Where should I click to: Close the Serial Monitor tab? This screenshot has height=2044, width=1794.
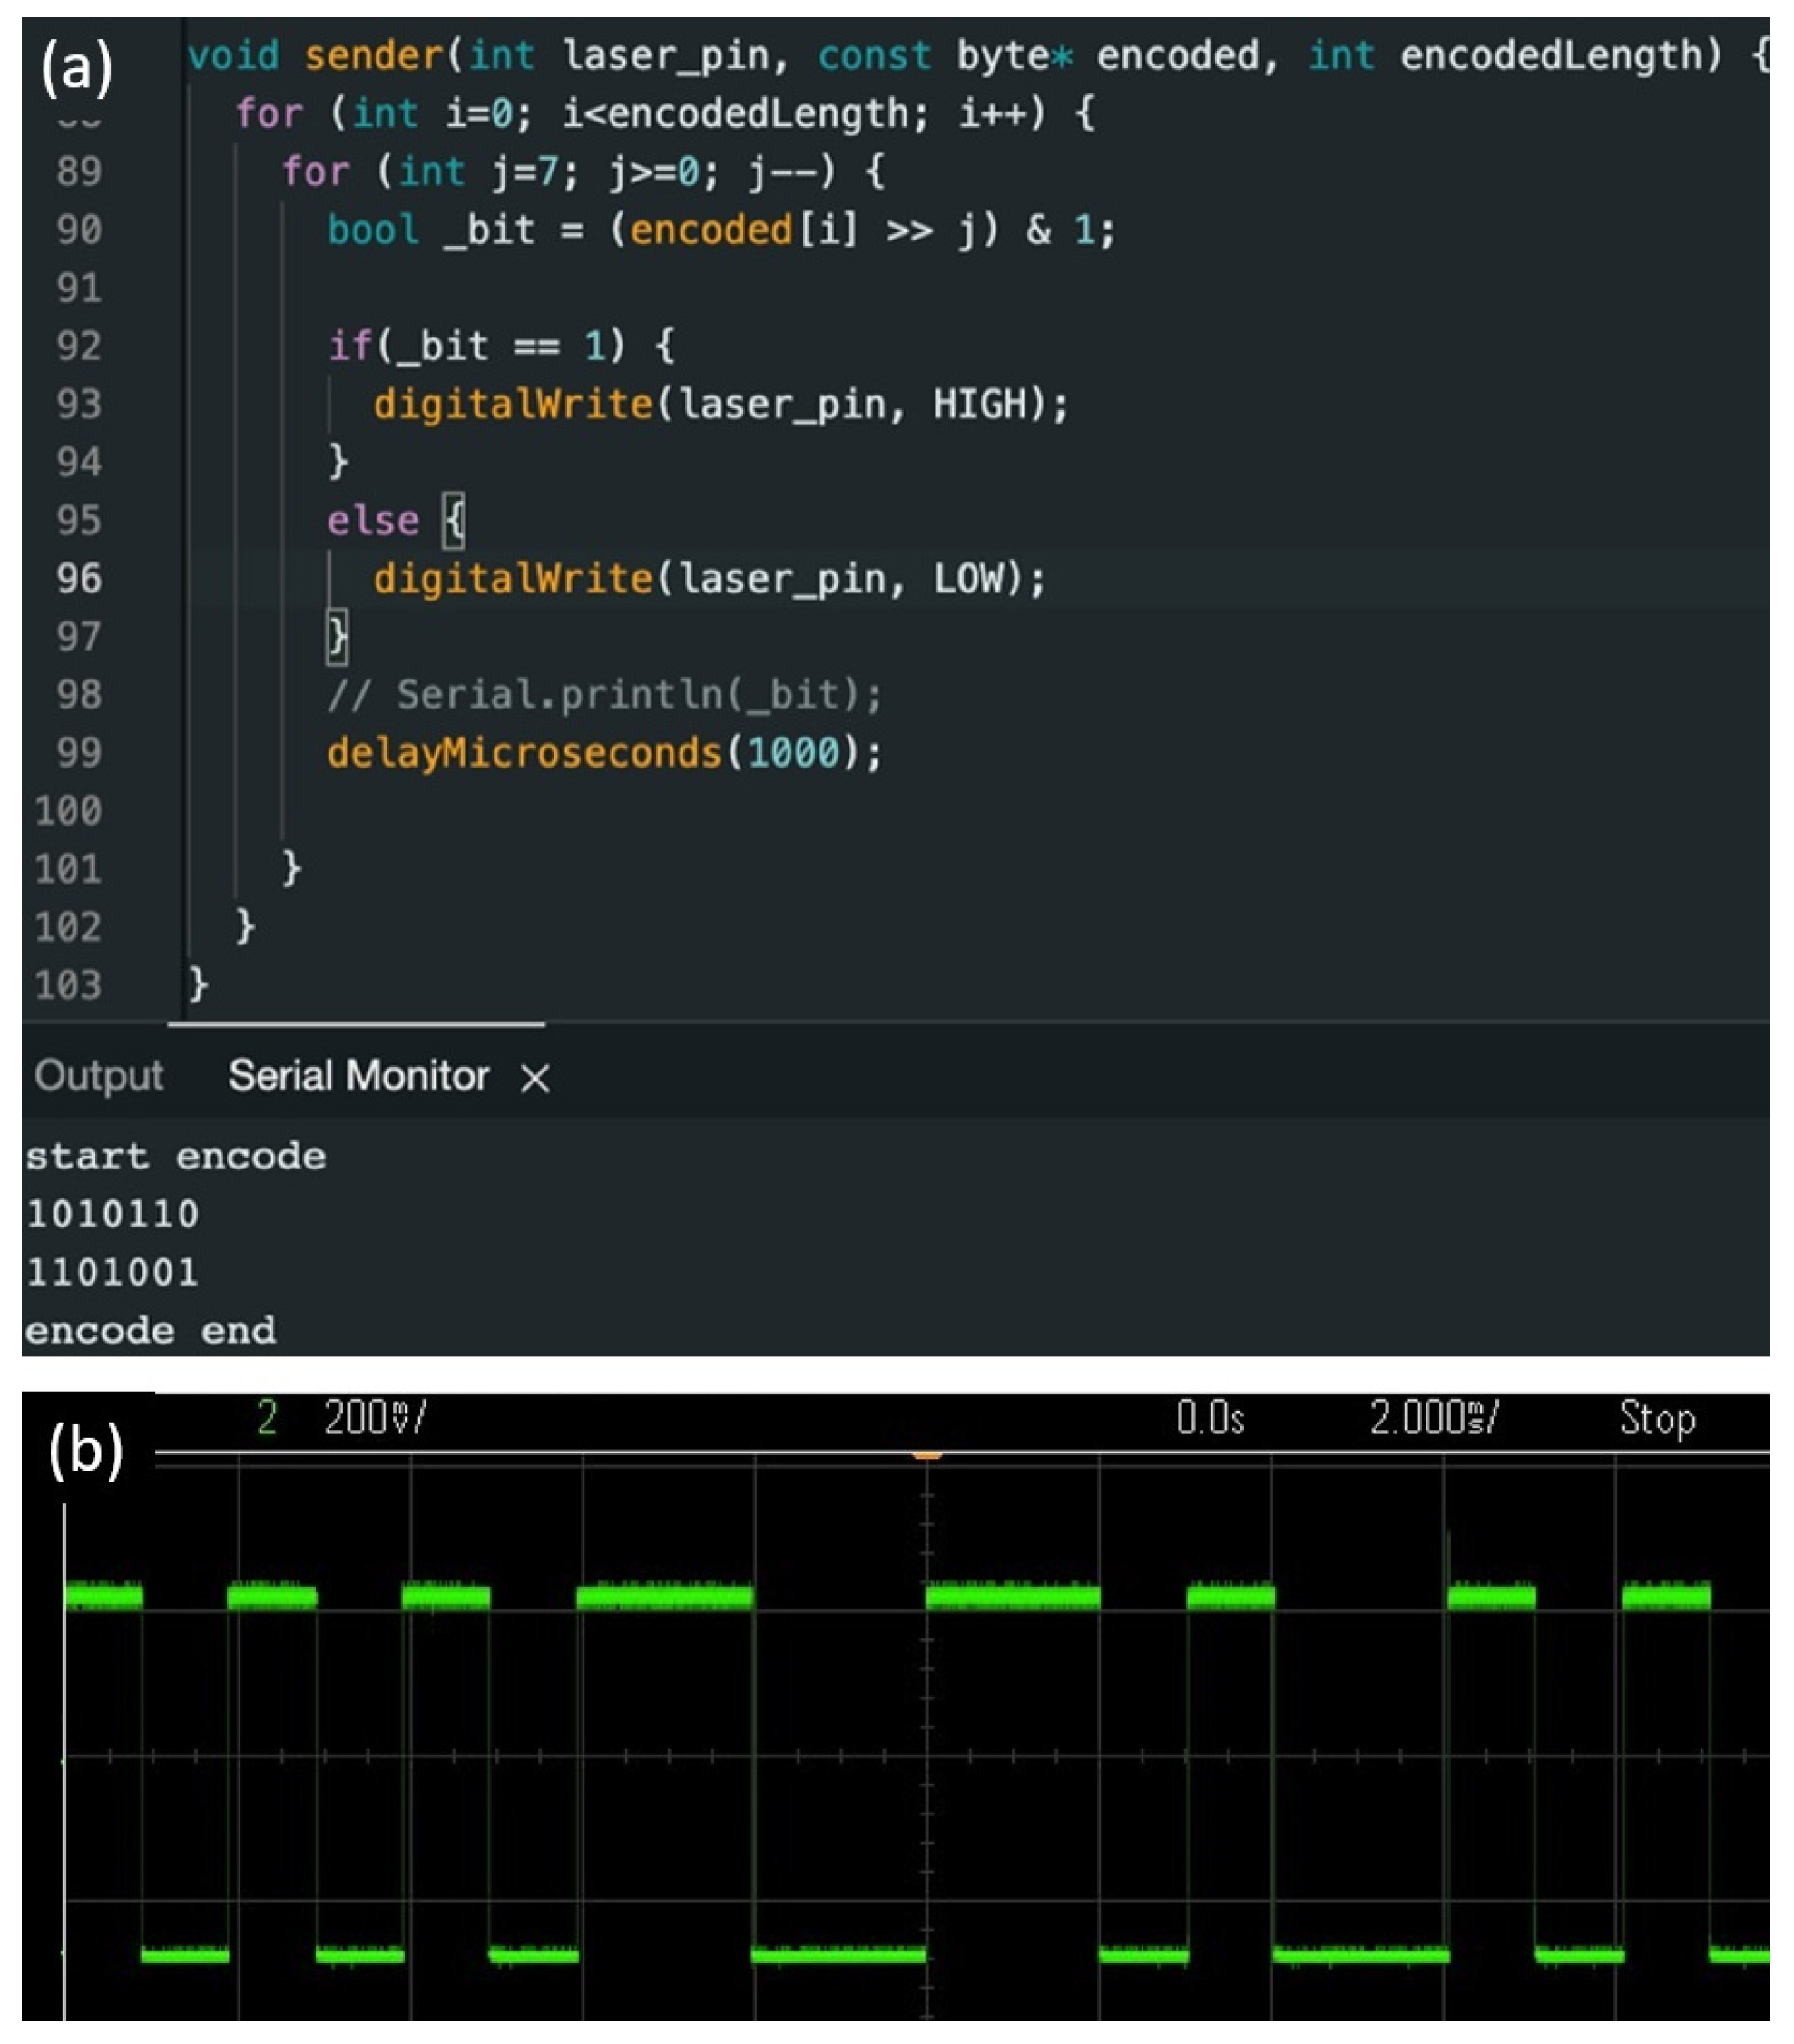coord(535,1078)
